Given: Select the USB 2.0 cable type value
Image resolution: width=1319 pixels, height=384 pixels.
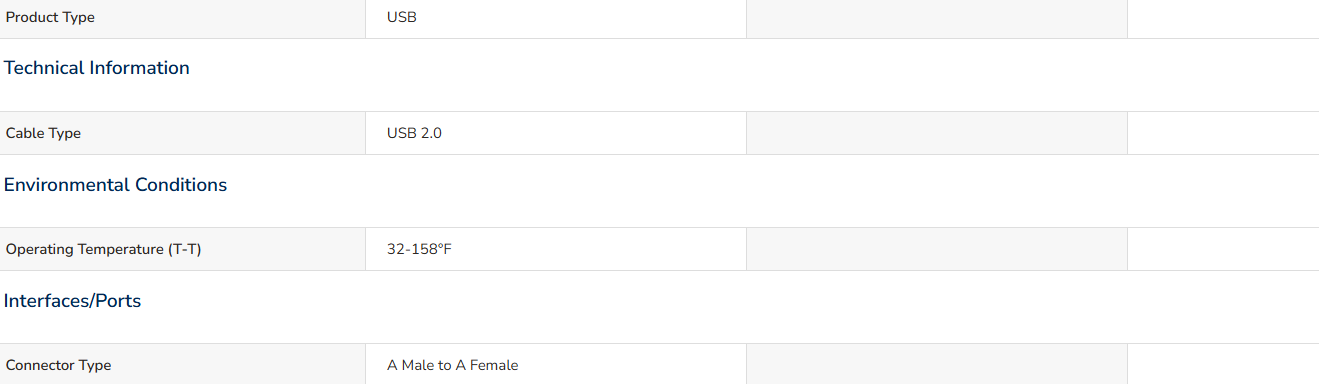Looking at the screenshot, I should click(x=414, y=133).
